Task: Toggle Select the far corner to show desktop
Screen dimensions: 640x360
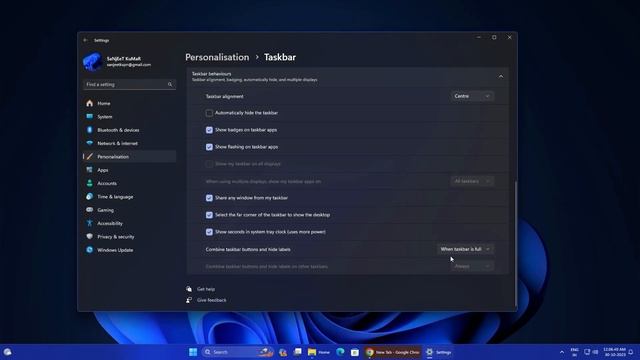Action: coord(209,215)
